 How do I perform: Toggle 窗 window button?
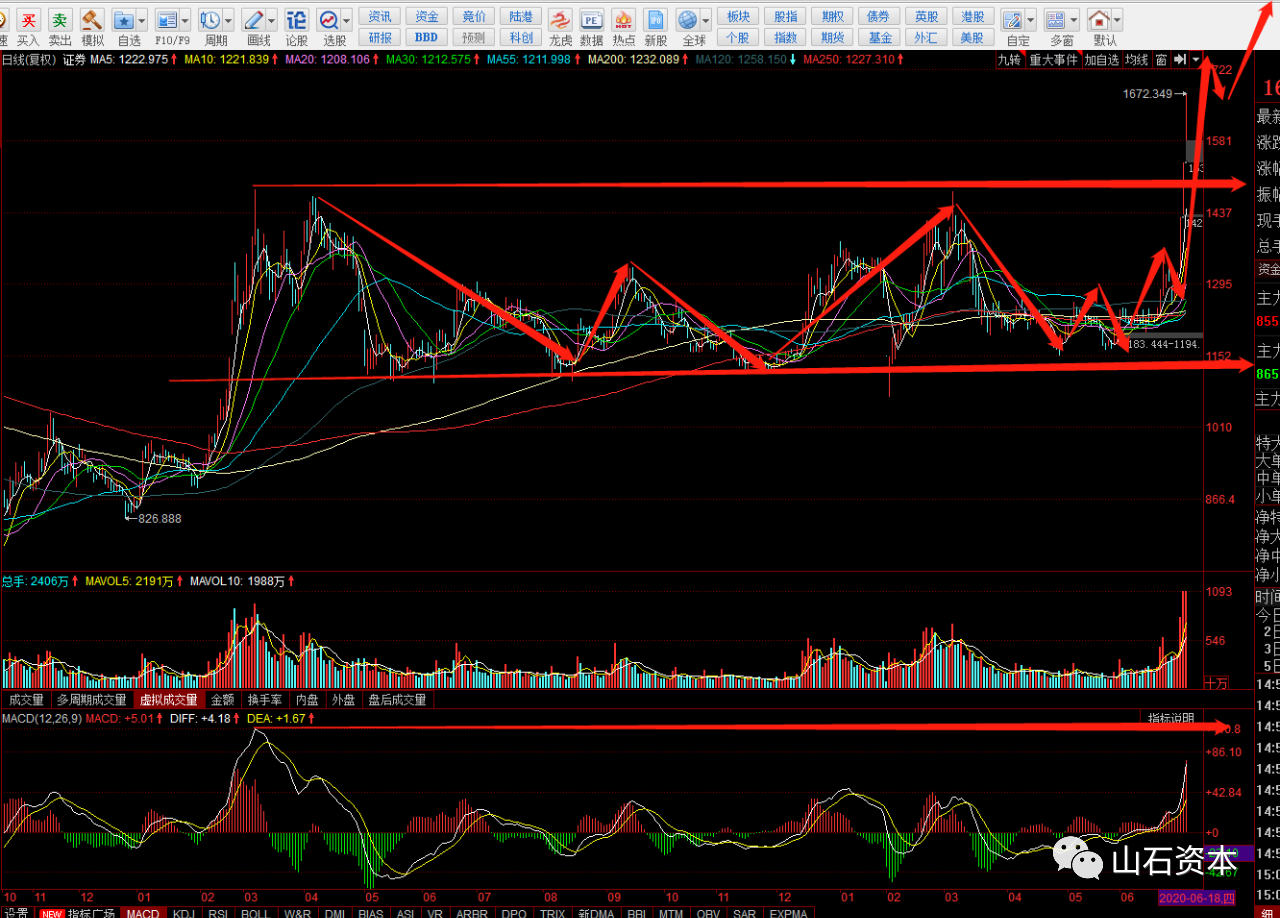(x=1161, y=60)
